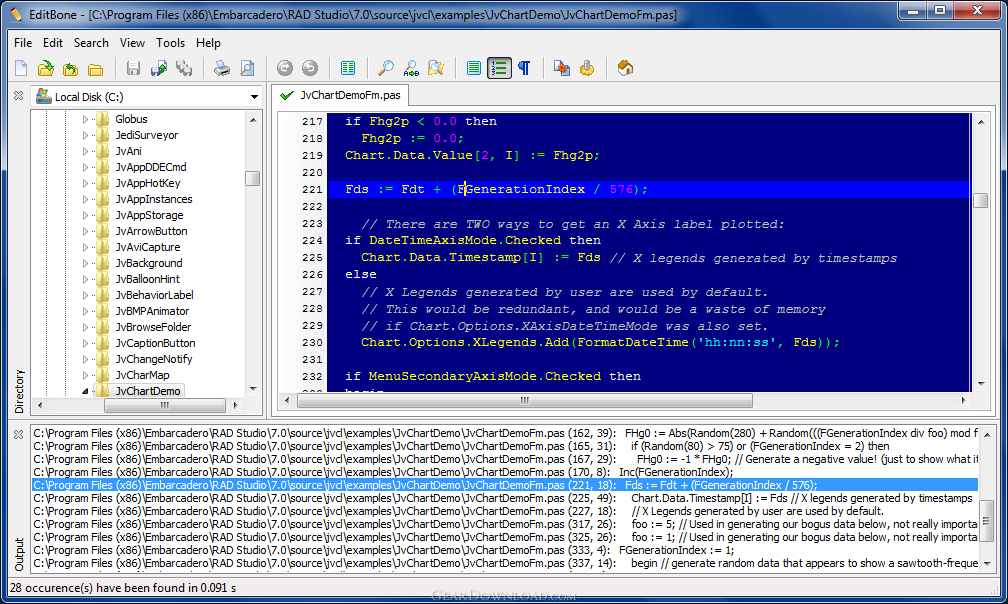This screenshot has height=604, width=1008.
Task: Click the Replace A-to-B icon
Action: pos(411,68)
